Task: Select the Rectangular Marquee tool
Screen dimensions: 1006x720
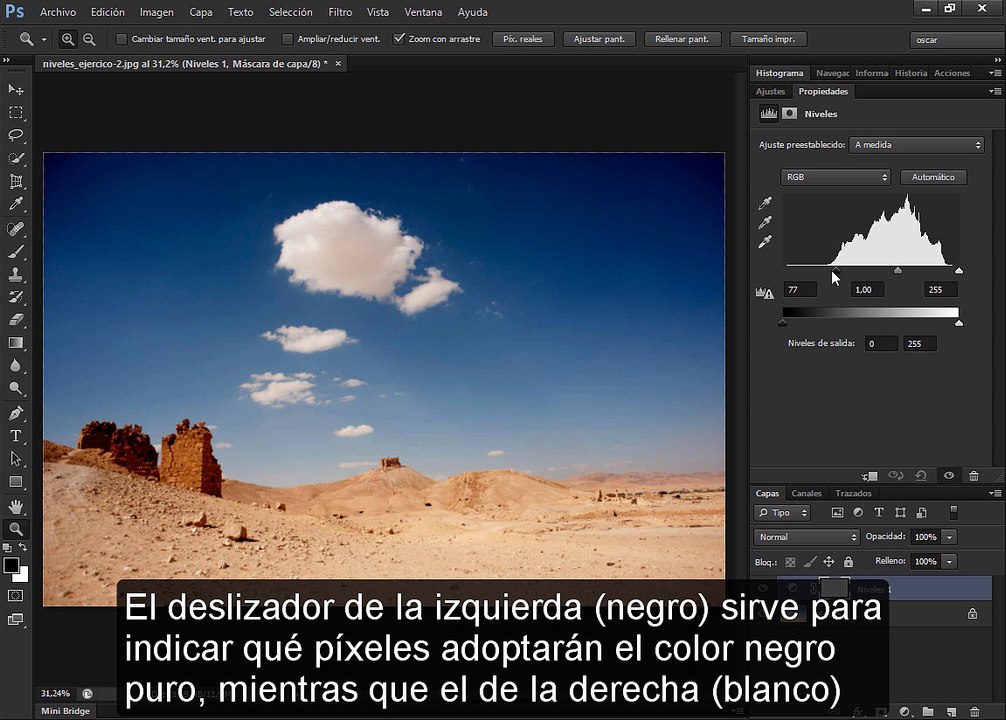Action: pos(16,112)
